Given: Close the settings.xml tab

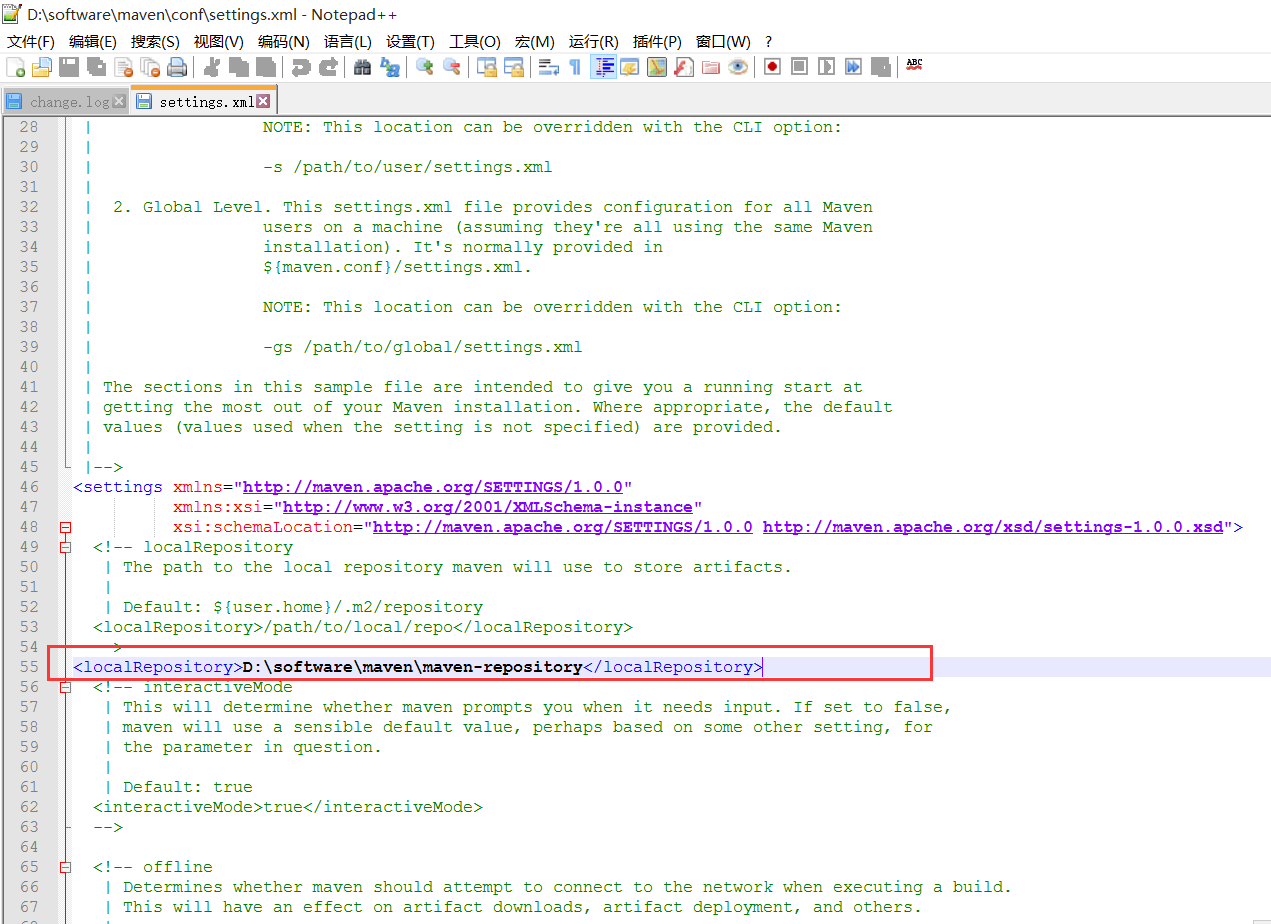Looking at the screenshot, I should (x=263, y=101).
